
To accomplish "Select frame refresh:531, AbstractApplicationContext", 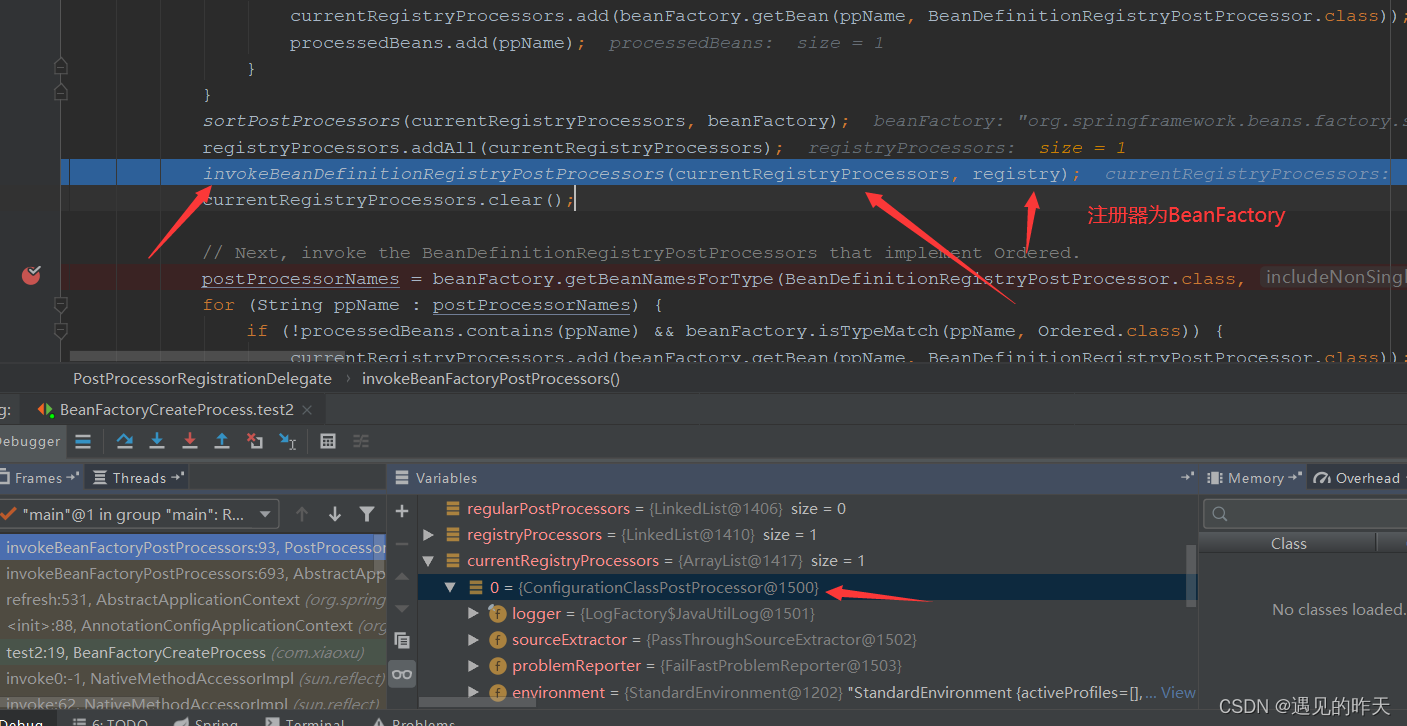I will coord(193,599).
